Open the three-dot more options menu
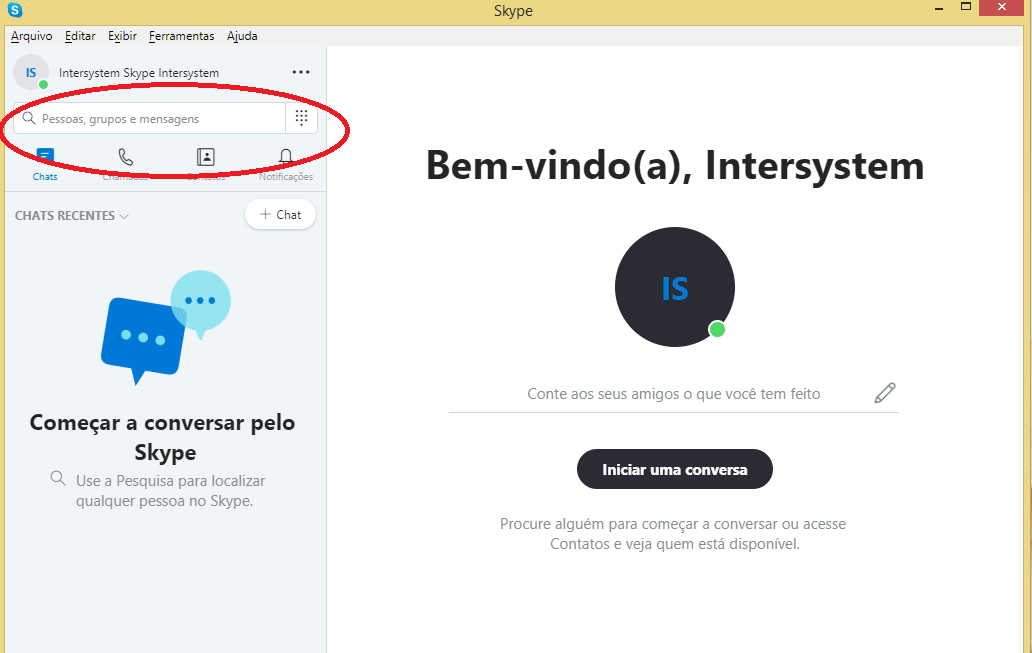Viewport: 1032px width, 653px height. coord(301,72)
